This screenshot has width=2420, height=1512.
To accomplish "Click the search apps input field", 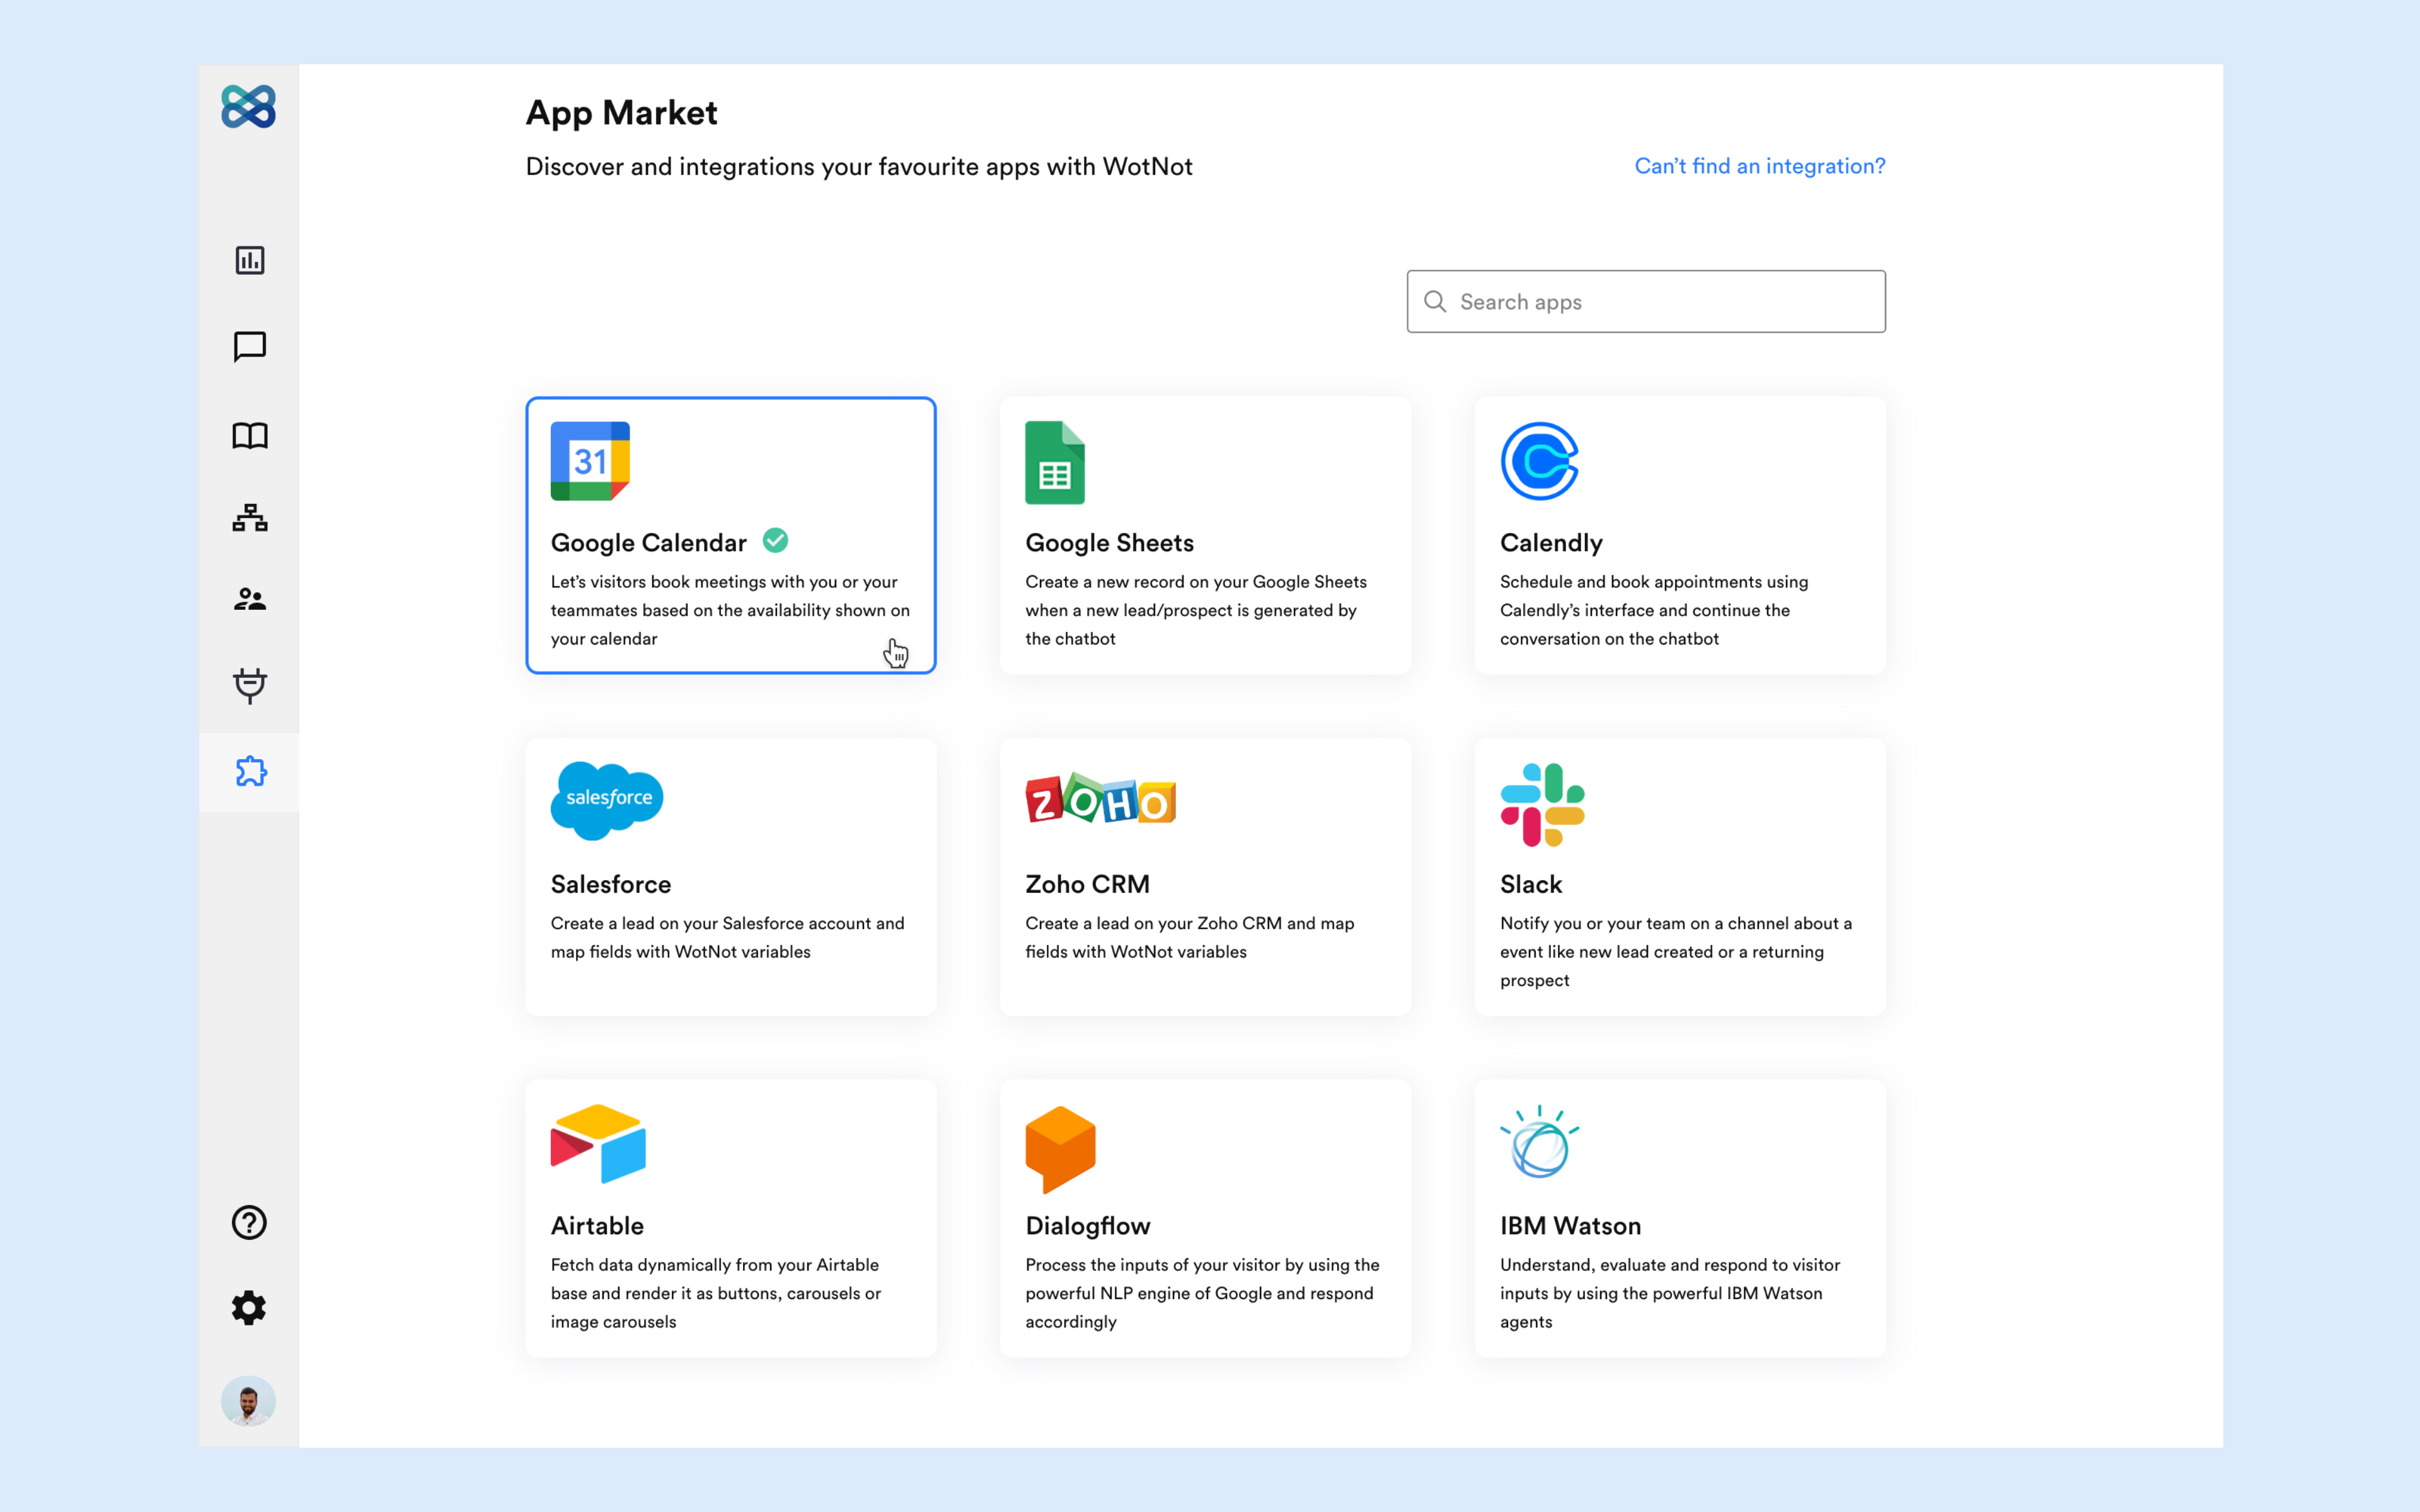I will pyautogui.click(x=1645, y=301).
